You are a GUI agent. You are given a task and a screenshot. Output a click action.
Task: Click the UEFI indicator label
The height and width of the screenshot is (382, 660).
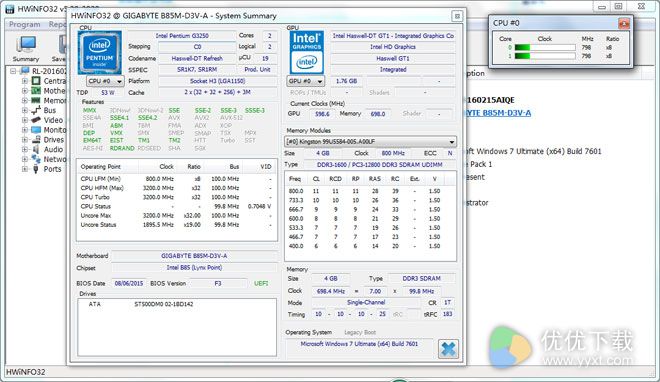click(x=261, y=284)
